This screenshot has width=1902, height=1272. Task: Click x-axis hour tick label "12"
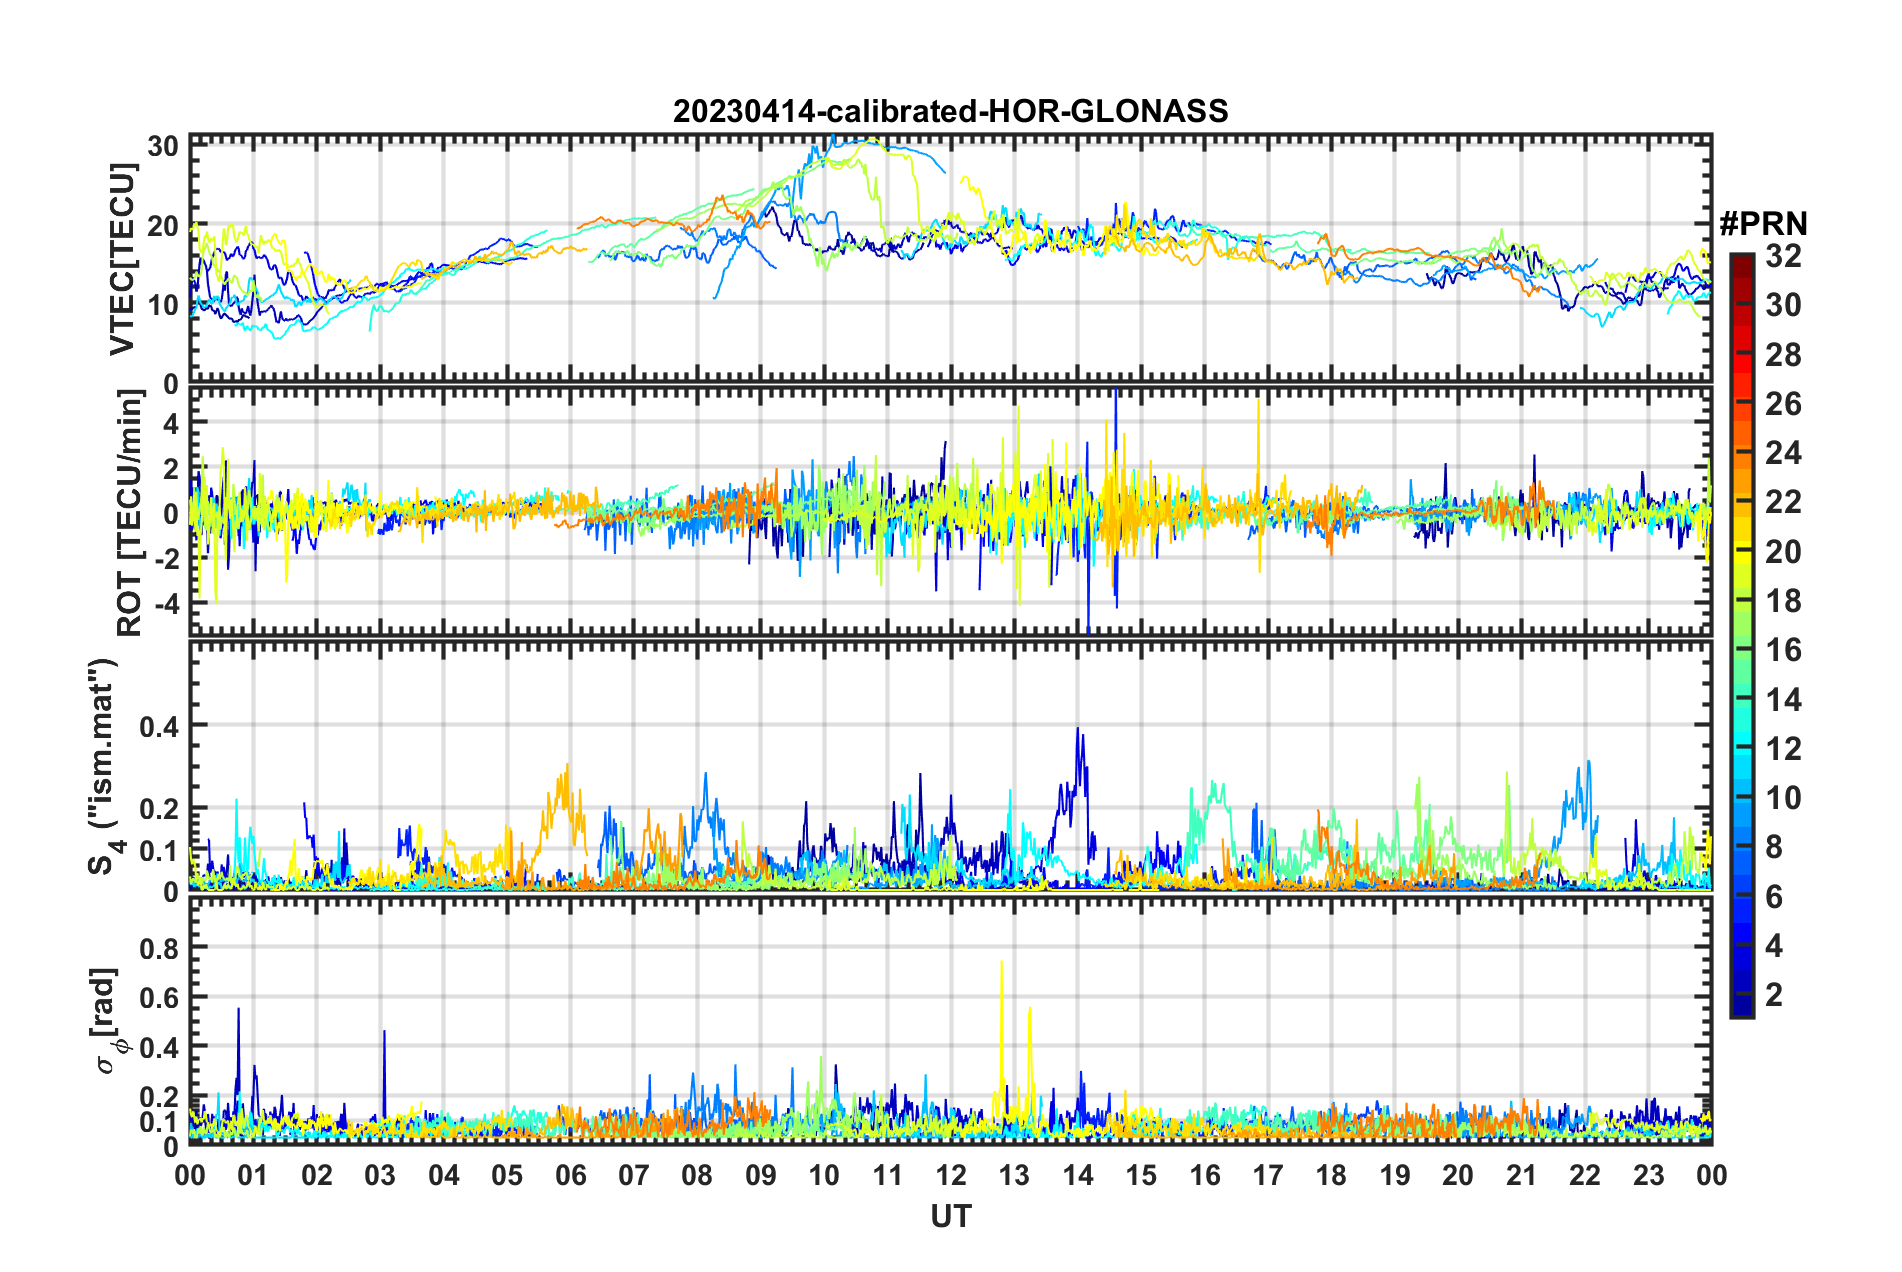(x=951, y=1175)
